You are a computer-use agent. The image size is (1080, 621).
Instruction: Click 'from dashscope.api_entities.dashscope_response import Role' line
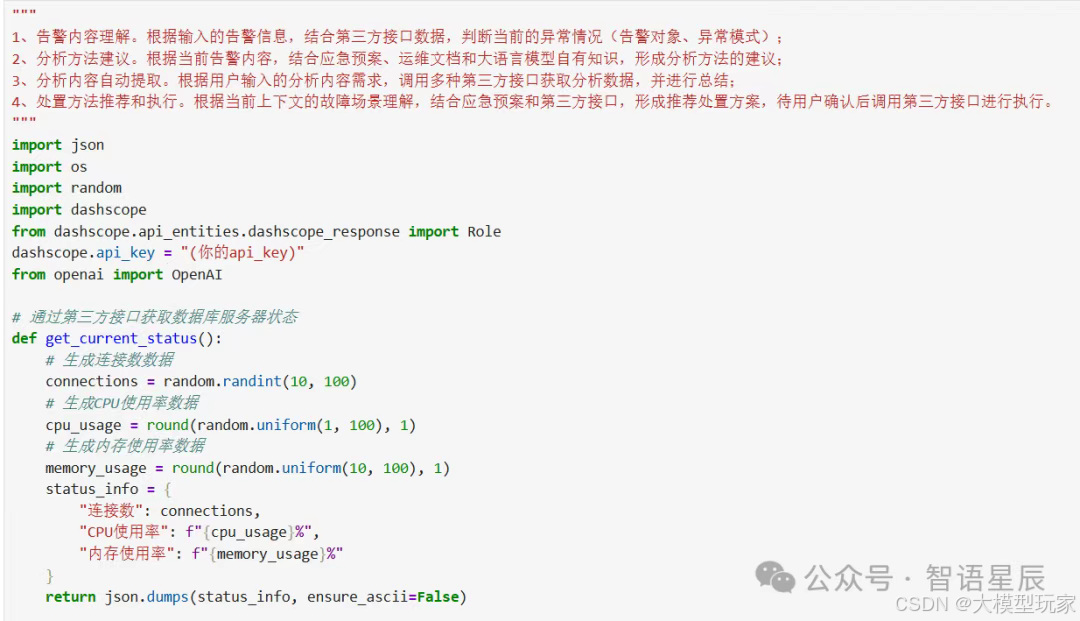[x=256, y=231]
